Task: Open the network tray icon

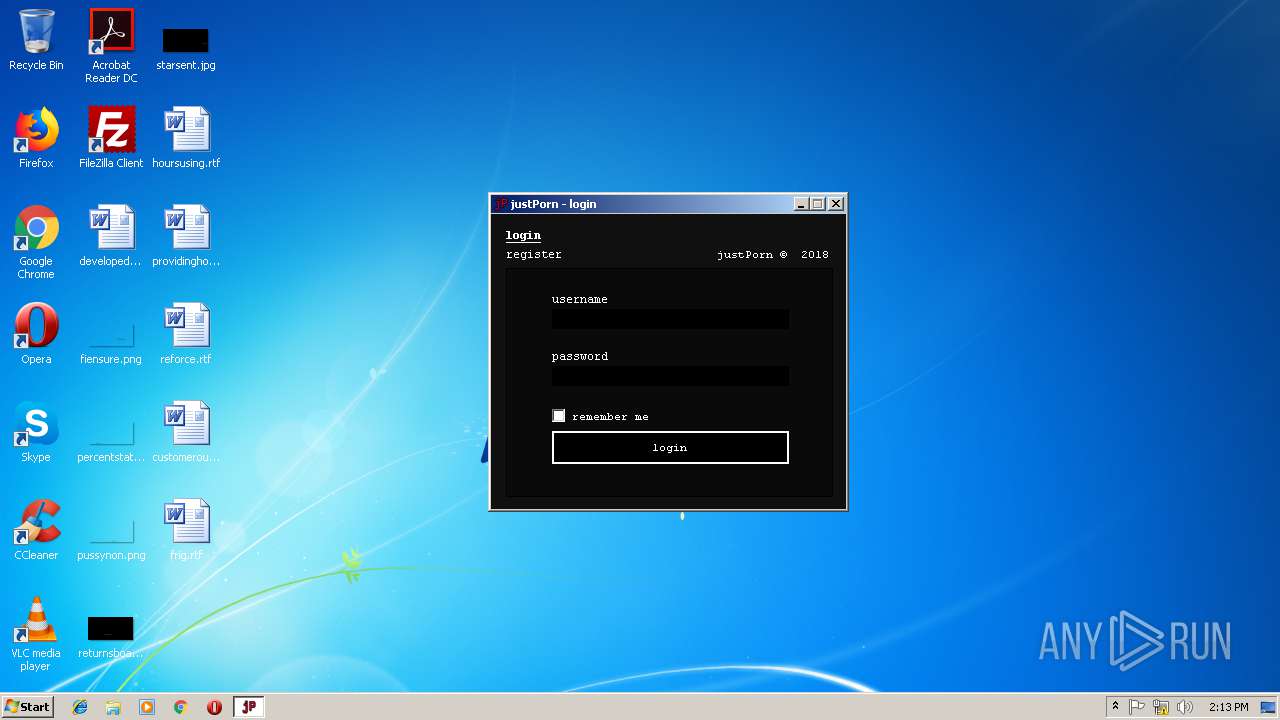Action: [x=1161, y=707]
